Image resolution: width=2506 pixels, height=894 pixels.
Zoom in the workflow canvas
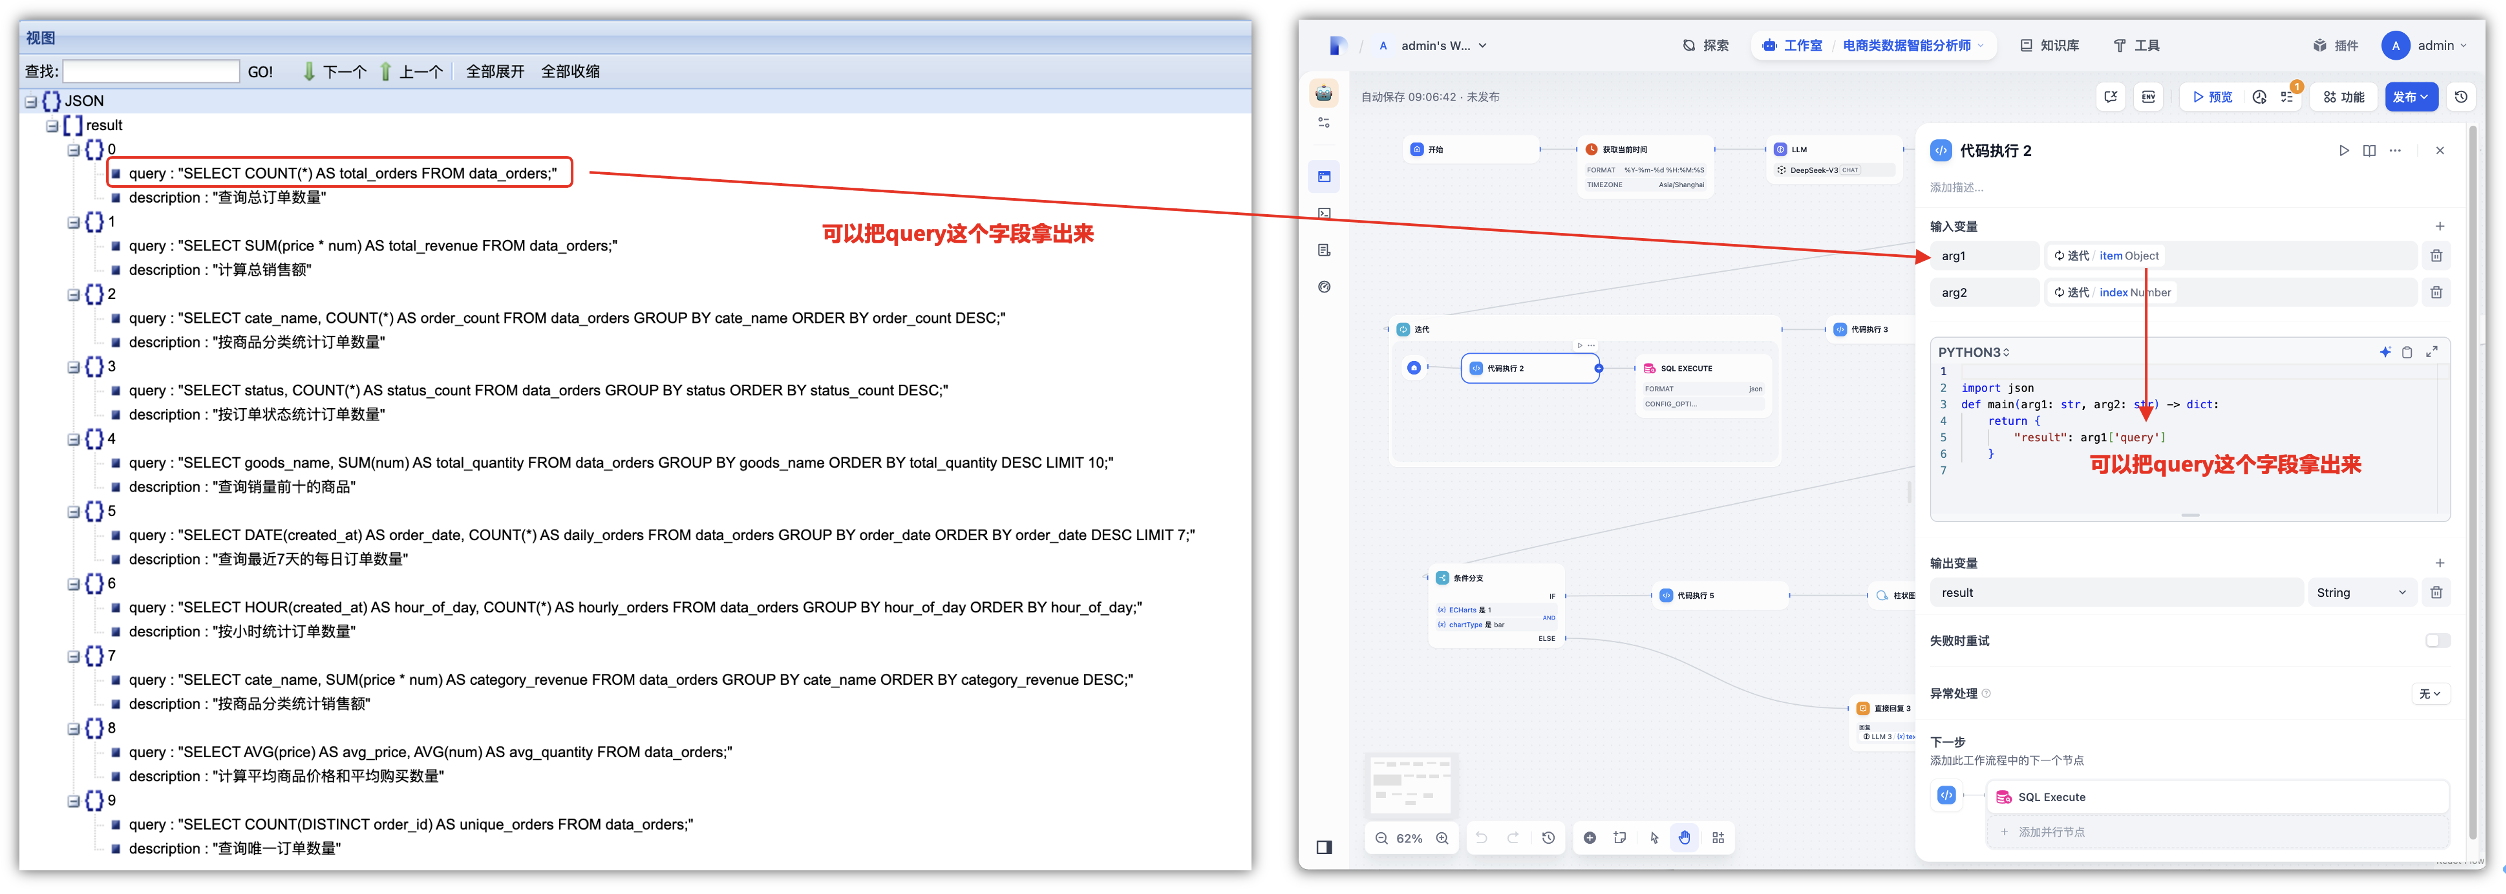tap(1442, 839)
